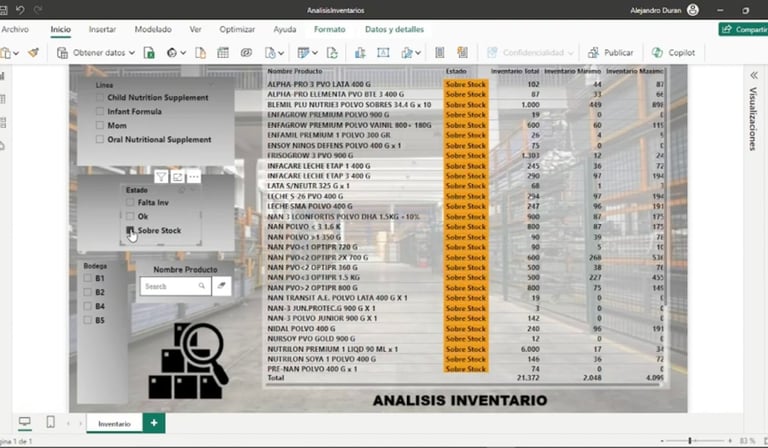This screenshot has width=768, height=448.
Task: Click the zoom out minus button
Action: [662, 441]
